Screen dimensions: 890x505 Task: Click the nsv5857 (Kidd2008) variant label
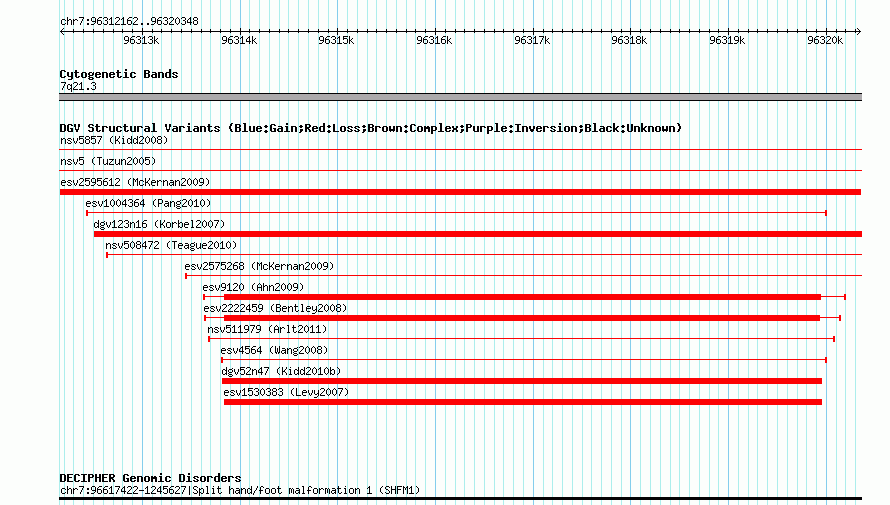pyautogui.click(x=114, y=140)
